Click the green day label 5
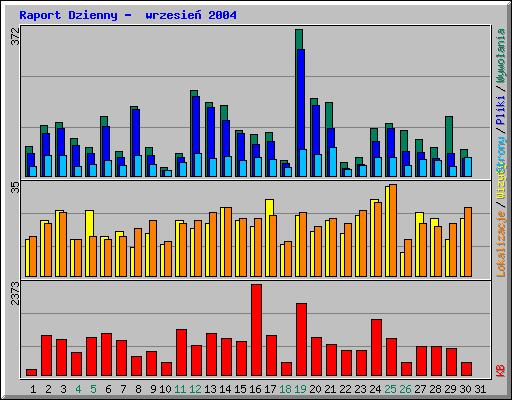This screenshot has height=400, width=512. coord(93,389)
